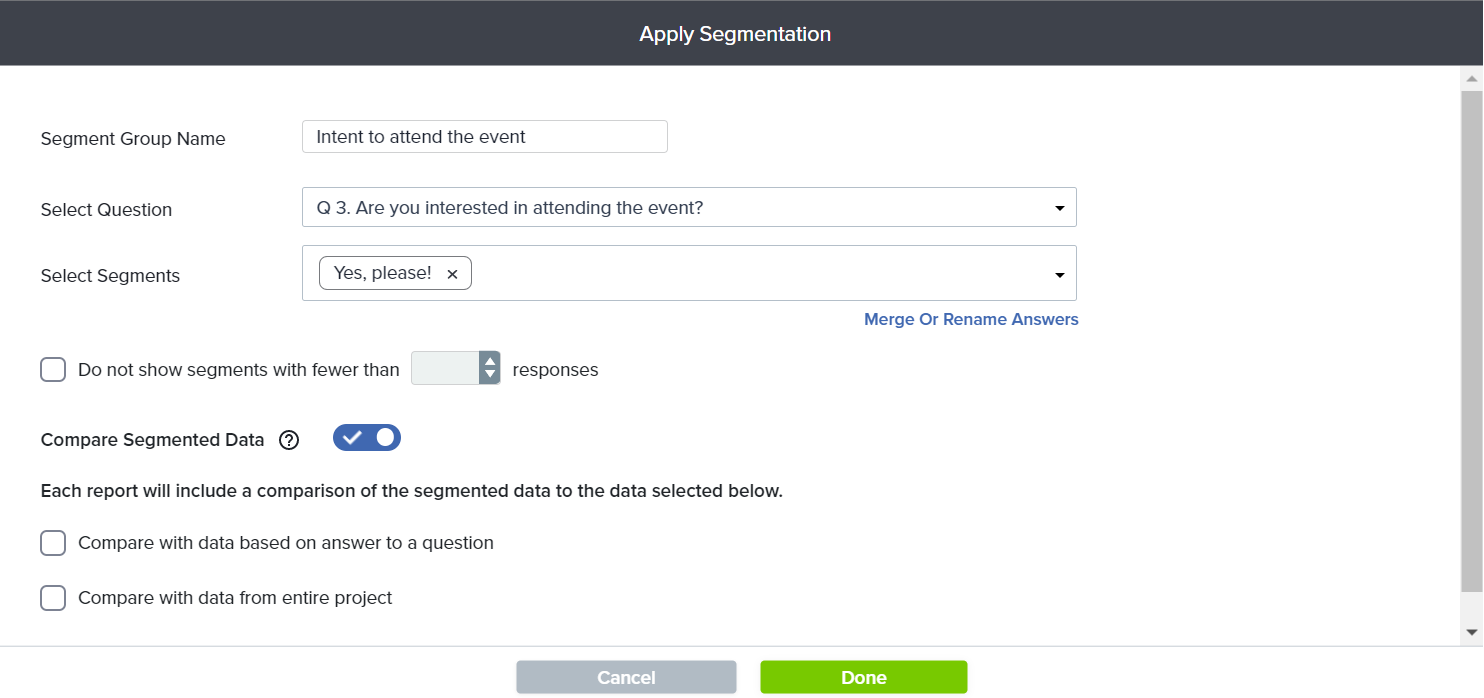1484x698 pixels.
Task: Increase the minimum responses with up arrow
Action: (x=490, y=362)
